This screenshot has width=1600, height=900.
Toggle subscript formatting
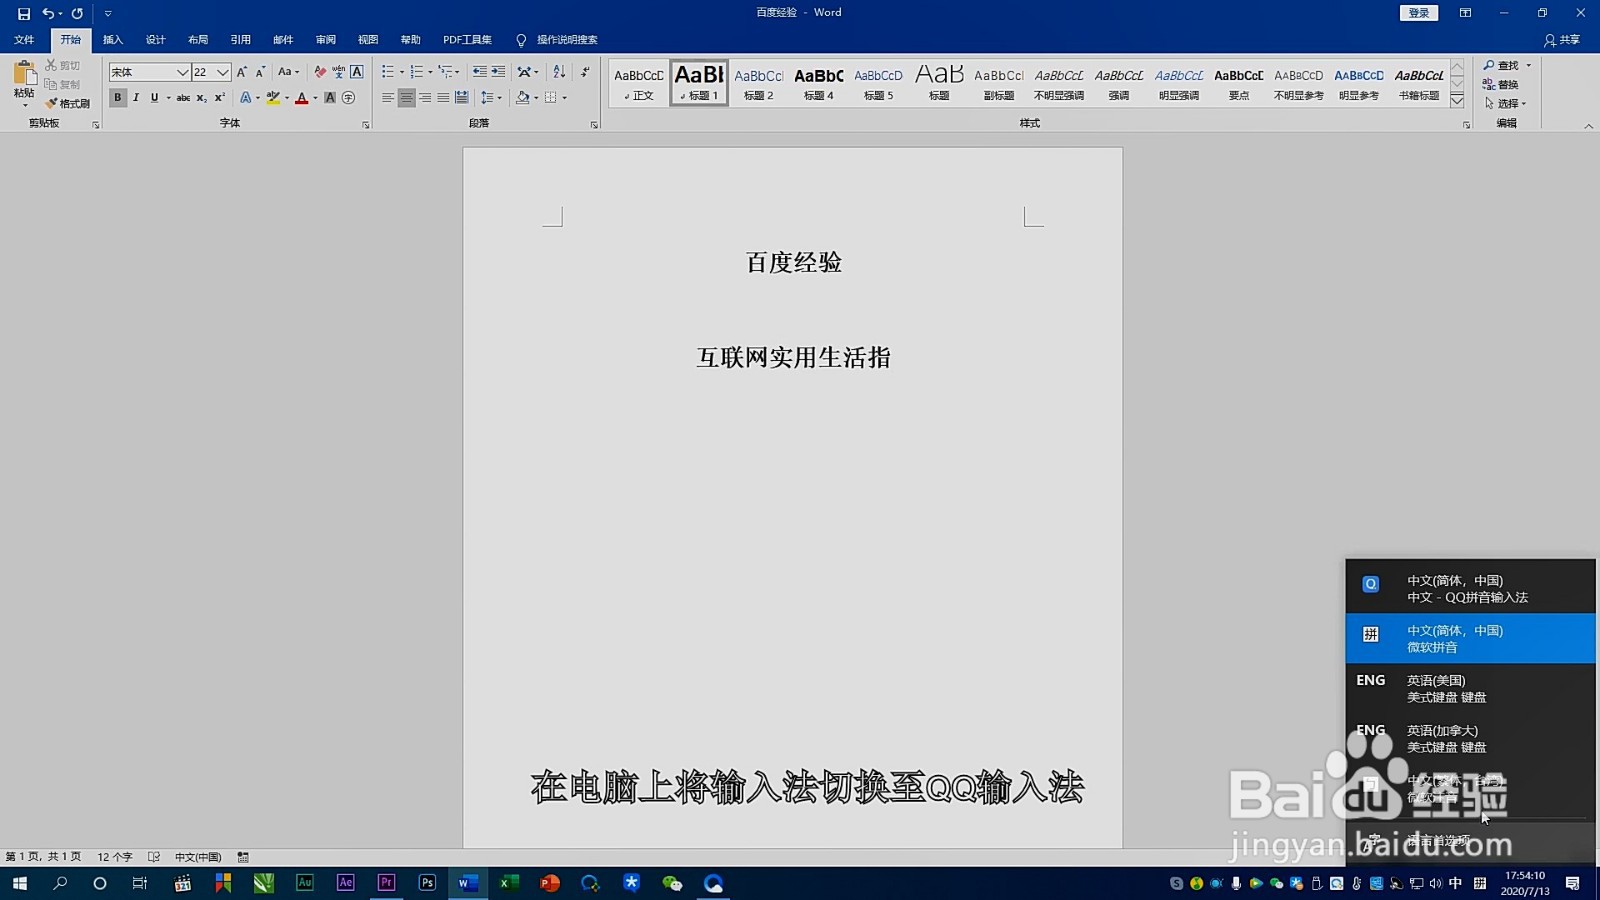(201, 98)
